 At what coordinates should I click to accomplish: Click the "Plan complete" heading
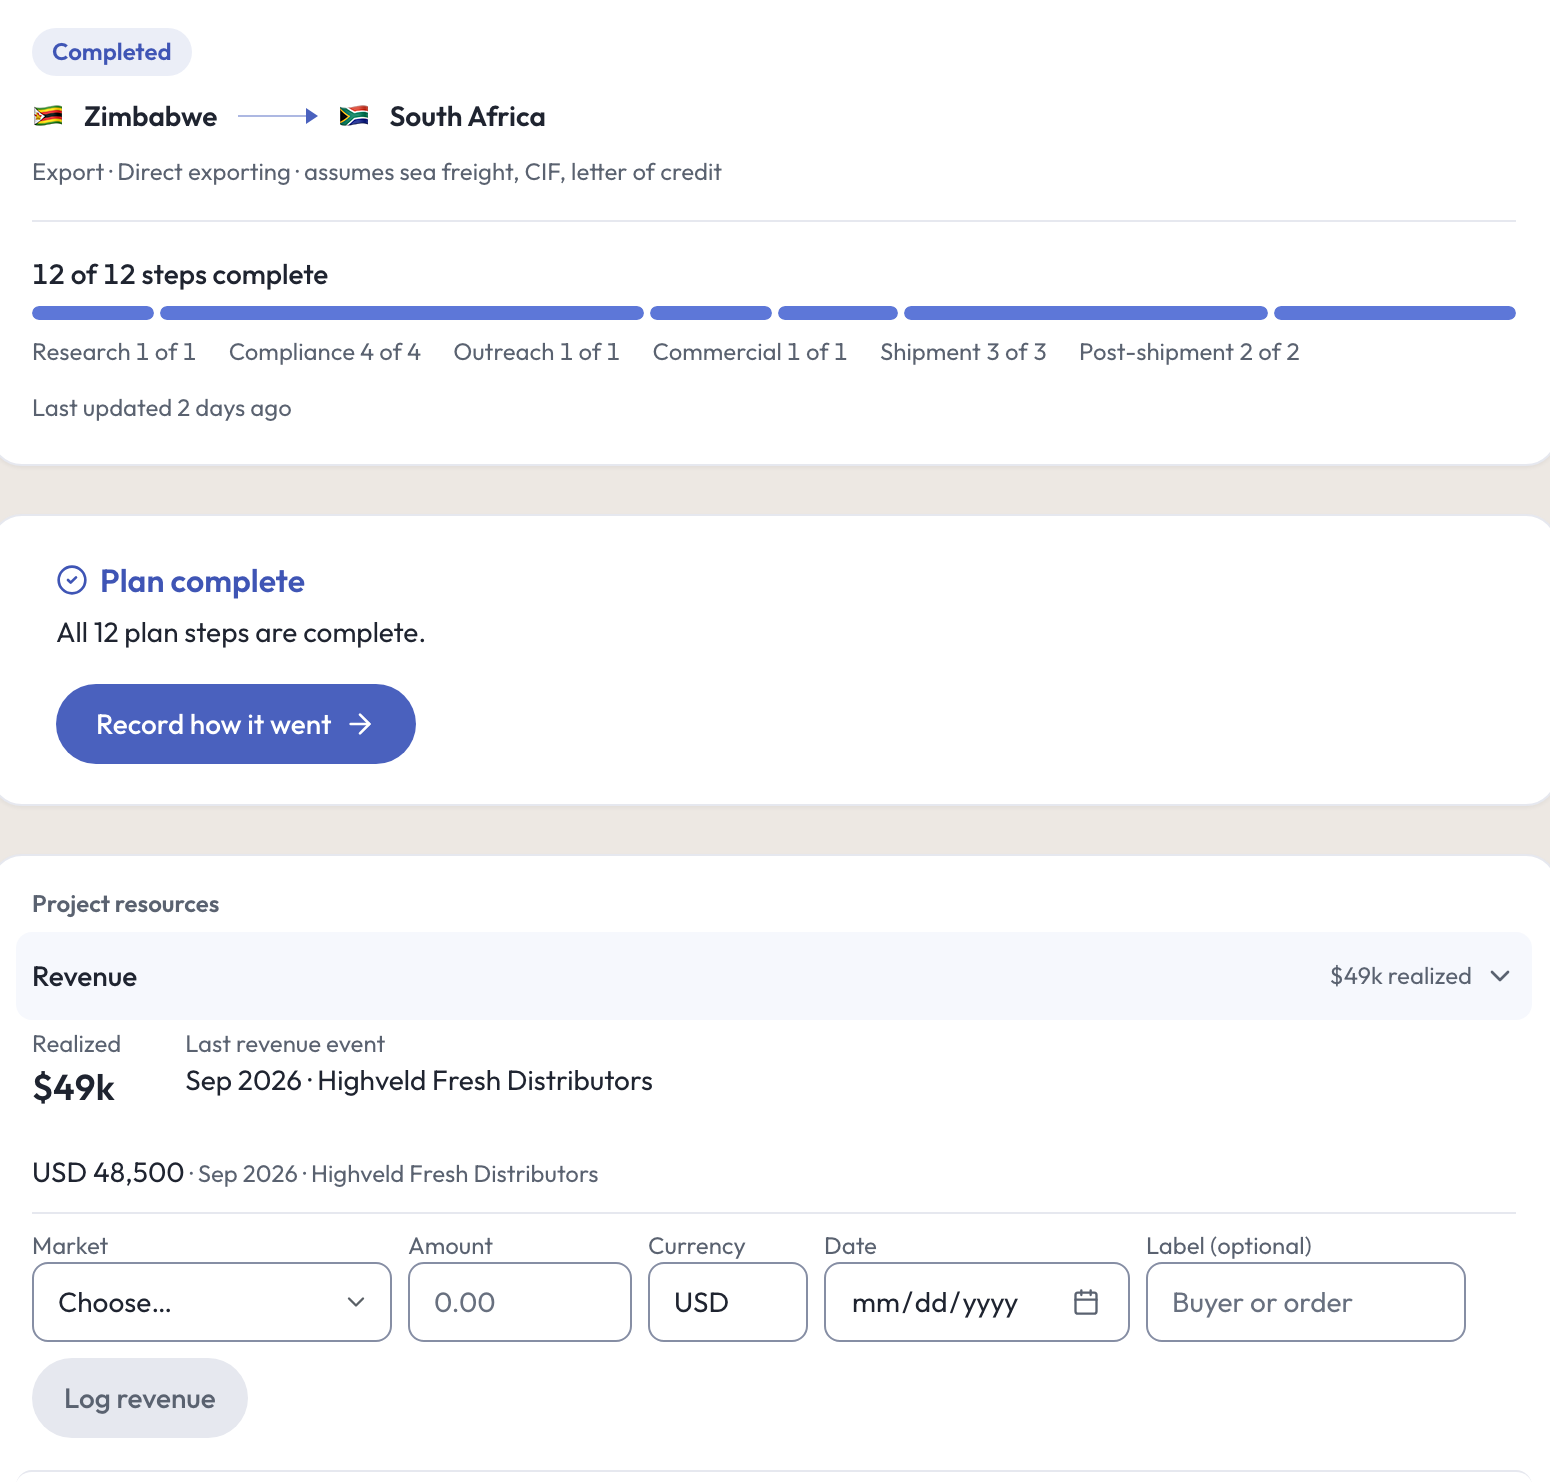(x=203, y=581)
